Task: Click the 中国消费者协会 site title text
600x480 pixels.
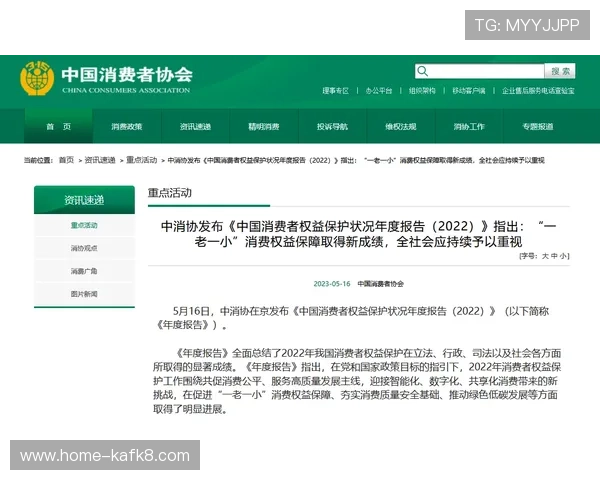Action: point(127,74)
